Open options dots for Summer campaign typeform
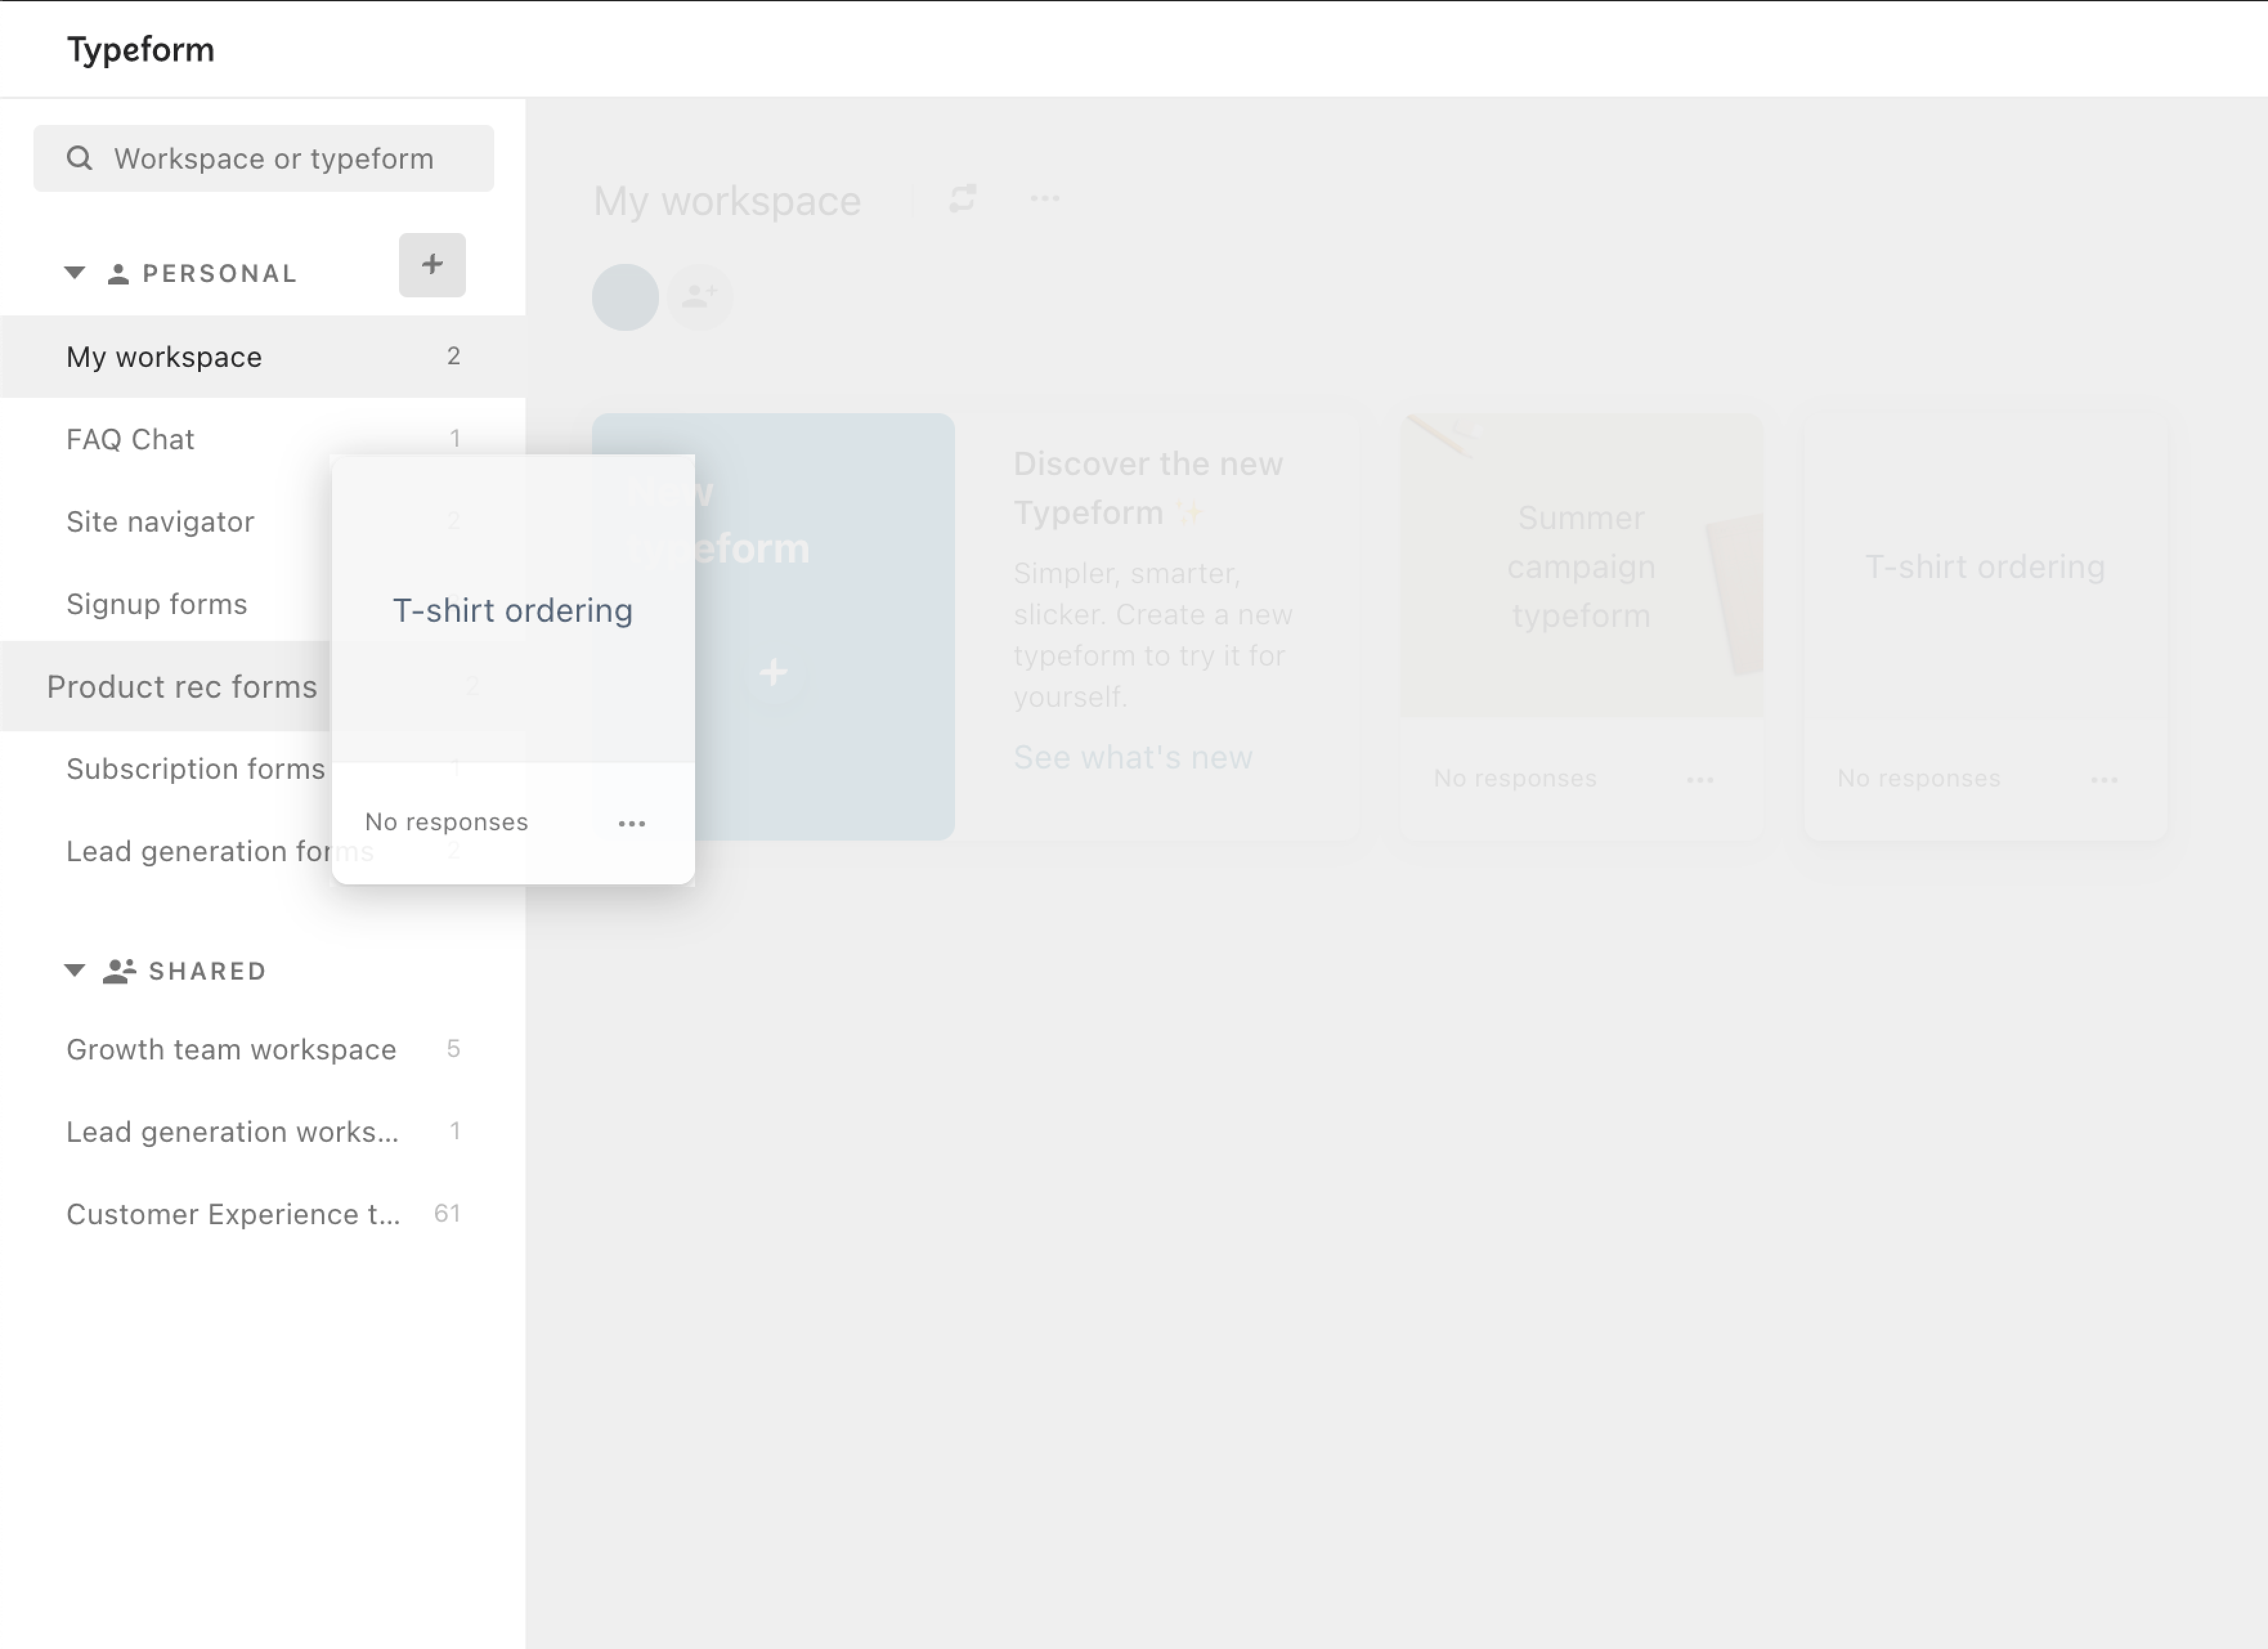Screen dimensions: 2268x1649 tap(1700, 779)
